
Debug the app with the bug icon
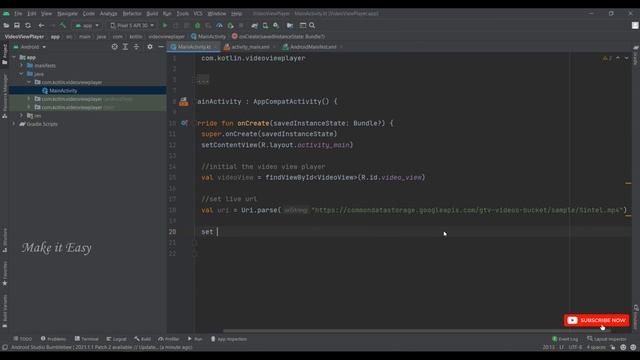198,25
